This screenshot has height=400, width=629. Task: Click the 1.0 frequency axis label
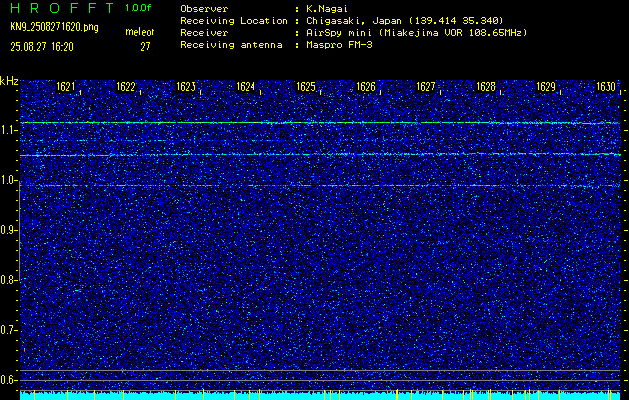pos(7,180)
